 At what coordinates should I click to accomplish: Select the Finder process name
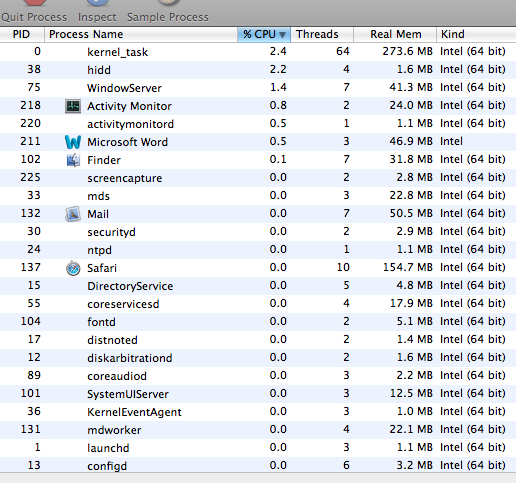(x=104, y=160)
